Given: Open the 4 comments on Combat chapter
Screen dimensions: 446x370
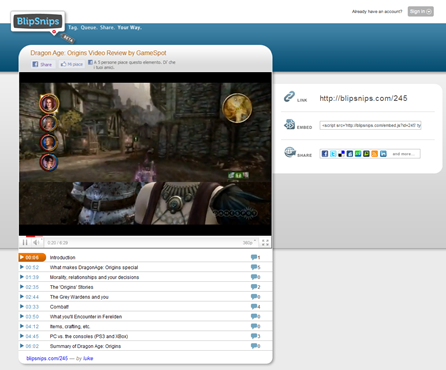Looking at the screenshot, I should (255, 306).
